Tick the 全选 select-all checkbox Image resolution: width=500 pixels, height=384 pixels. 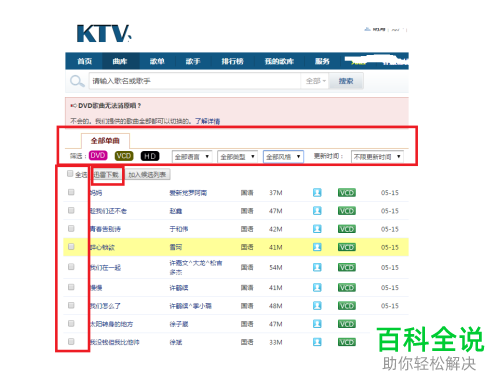coord(70,174)
